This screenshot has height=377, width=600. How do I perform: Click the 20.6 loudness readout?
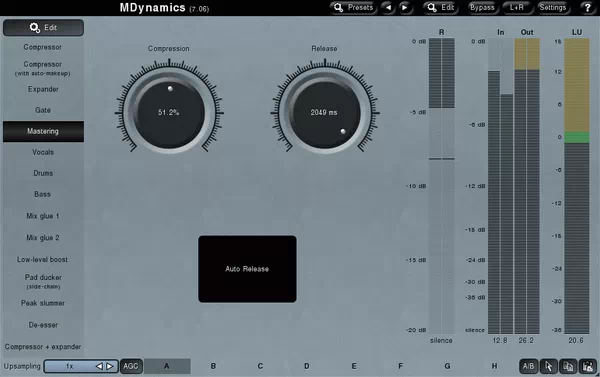tap(576, 340)
